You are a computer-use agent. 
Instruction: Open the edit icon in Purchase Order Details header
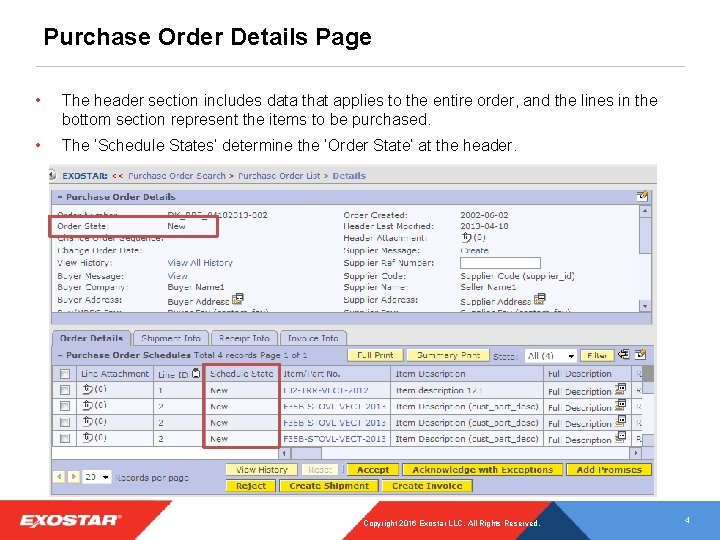pos(642,196)
